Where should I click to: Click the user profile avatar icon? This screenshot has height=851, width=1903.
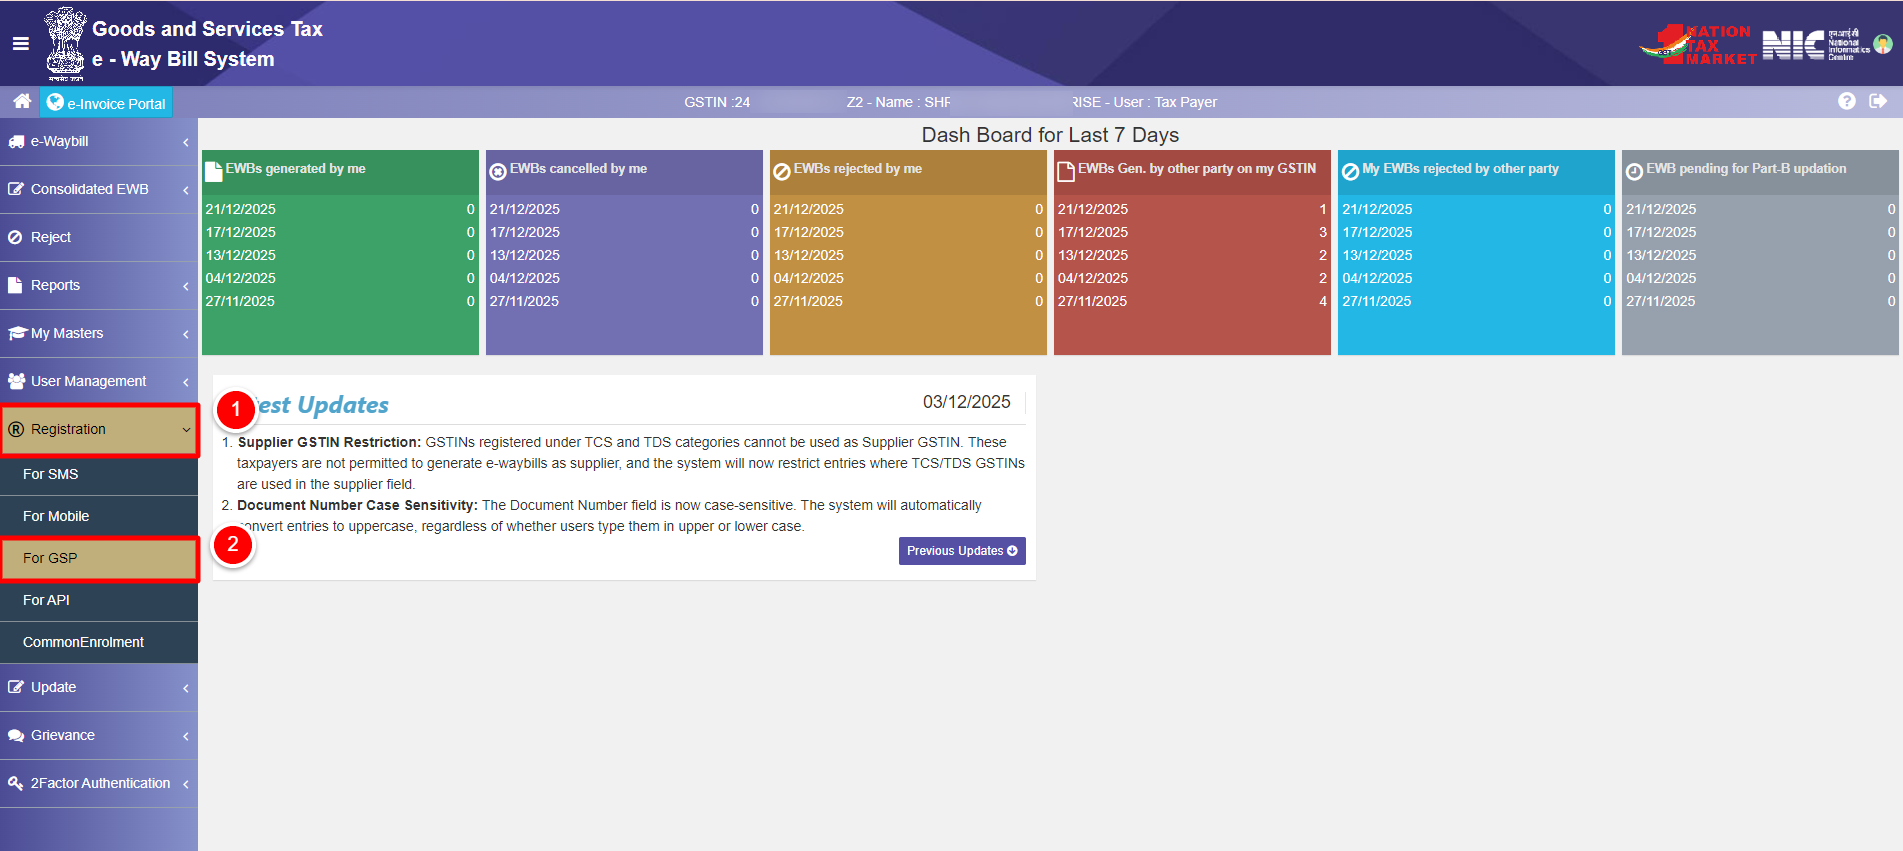coord(1882,44)
